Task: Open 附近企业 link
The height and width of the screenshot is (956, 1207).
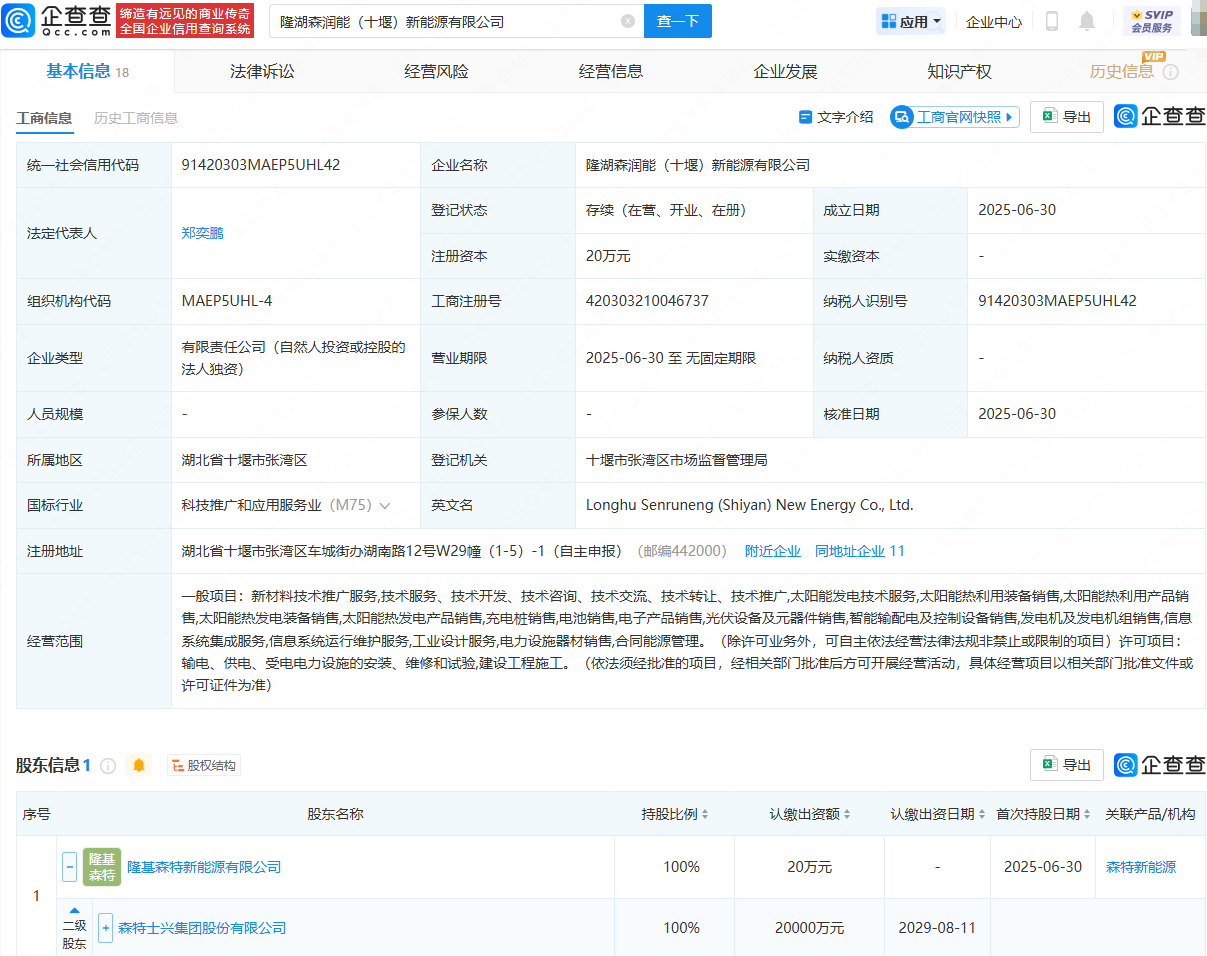Action: 773,551
